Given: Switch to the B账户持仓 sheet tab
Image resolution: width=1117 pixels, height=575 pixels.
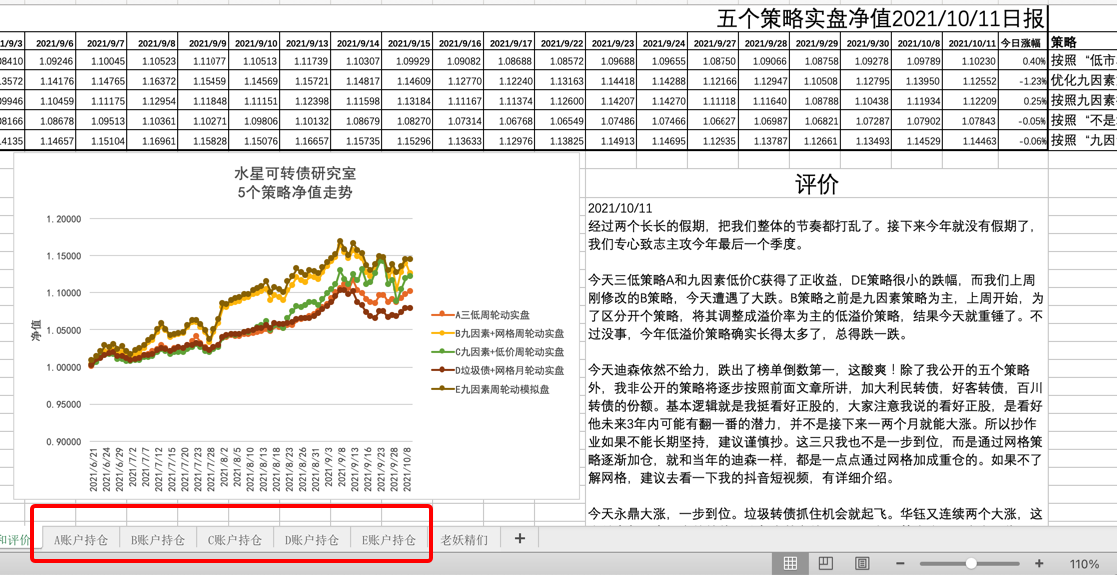Looking at the screenshot, I should [x=158, y=540].
